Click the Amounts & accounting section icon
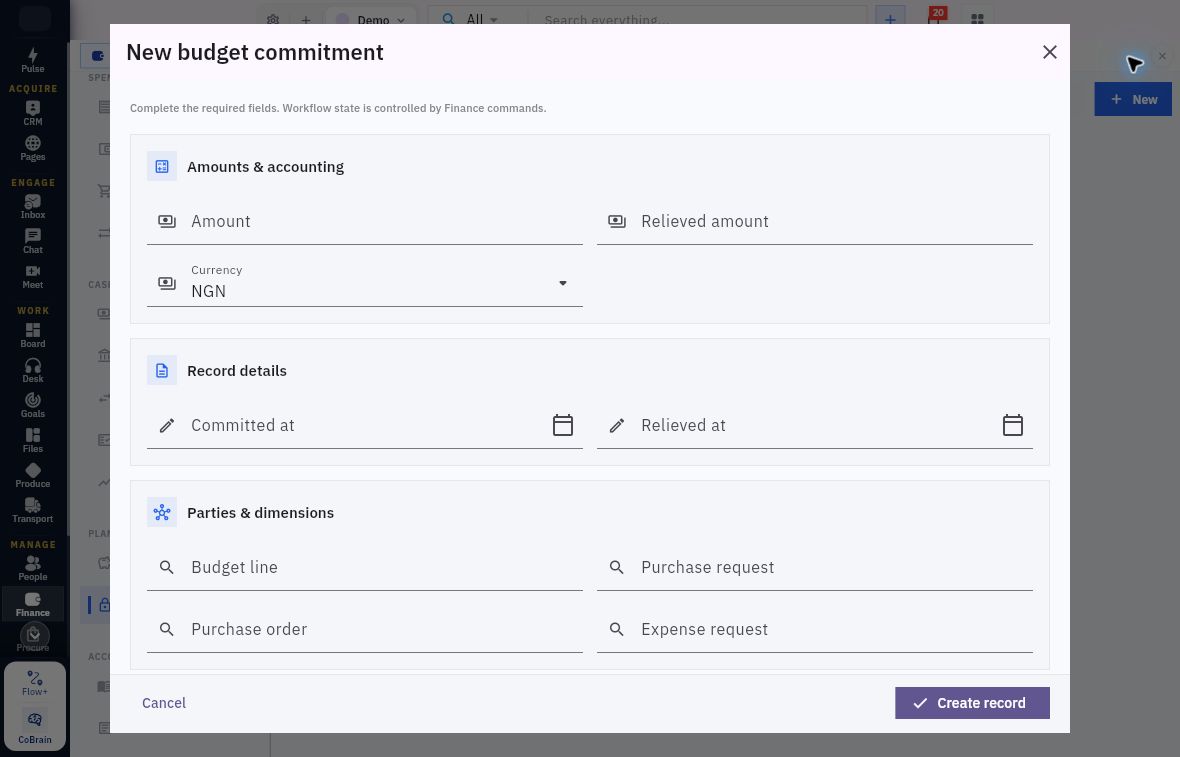 point(162,166)
